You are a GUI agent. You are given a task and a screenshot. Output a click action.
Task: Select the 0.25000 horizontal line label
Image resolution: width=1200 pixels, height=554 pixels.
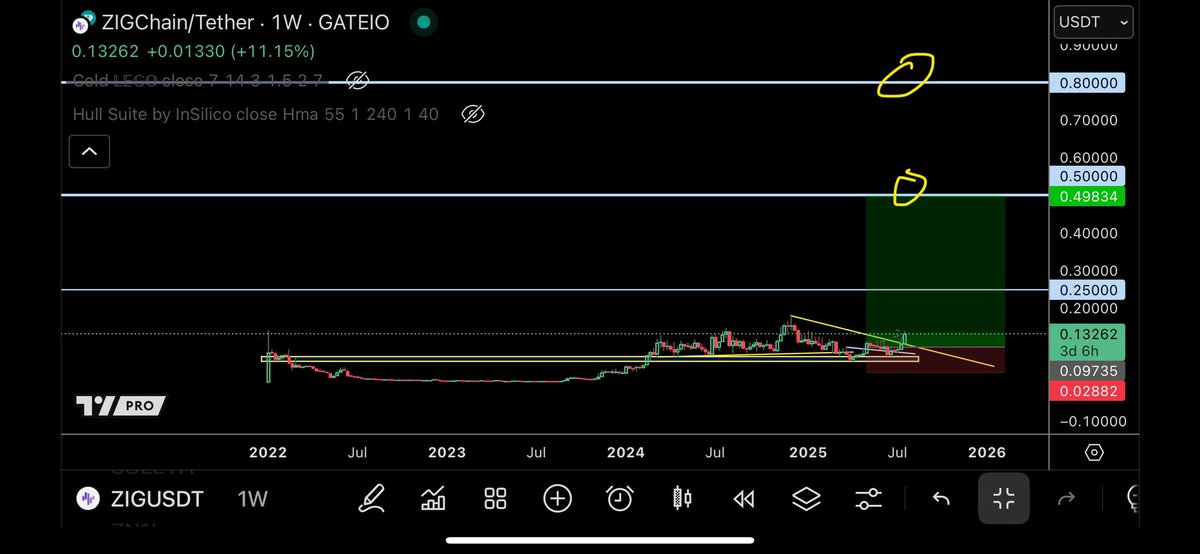point(1089,290)
